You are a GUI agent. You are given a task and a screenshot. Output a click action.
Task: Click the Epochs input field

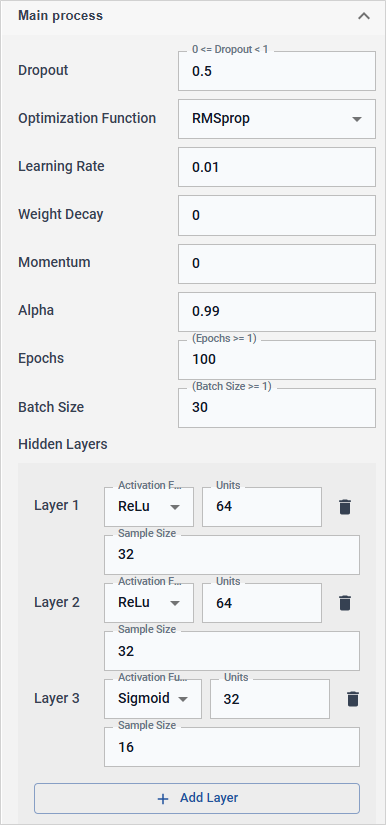pyautogui.click(x=277, y=360)
